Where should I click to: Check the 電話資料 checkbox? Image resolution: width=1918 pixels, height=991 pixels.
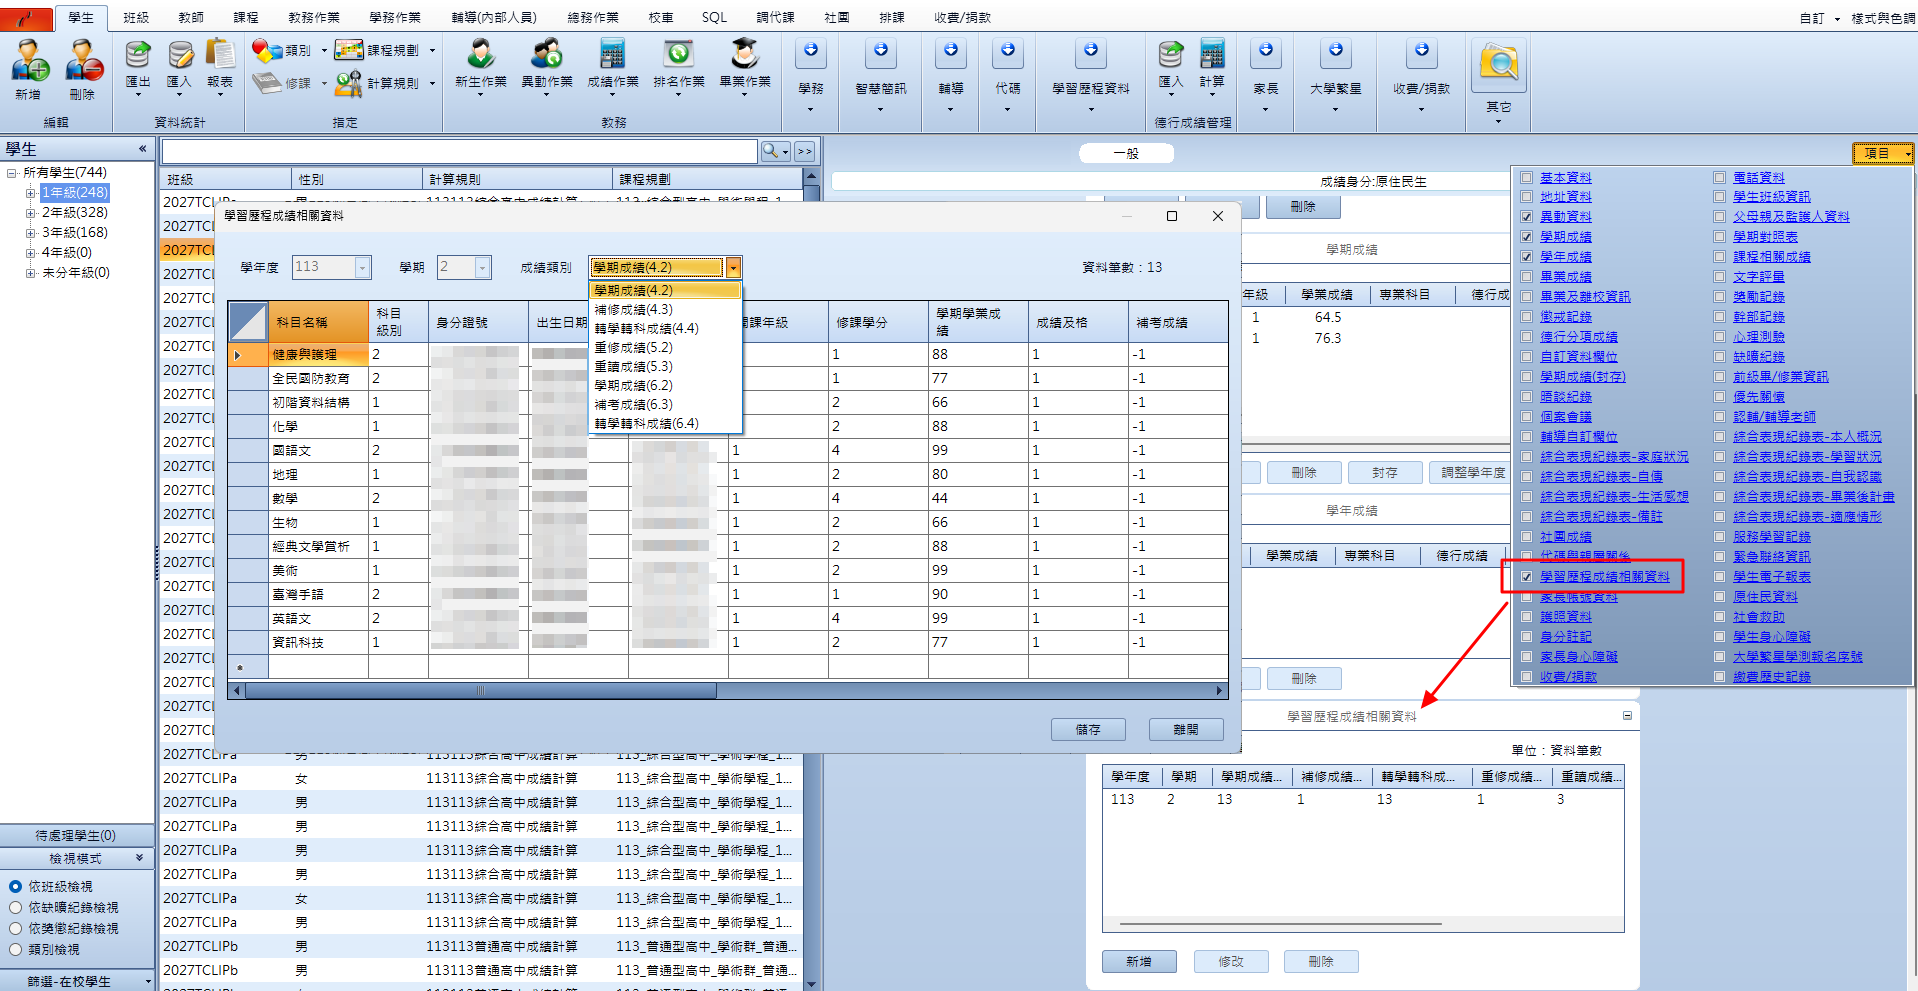[x=1719, y=177]
